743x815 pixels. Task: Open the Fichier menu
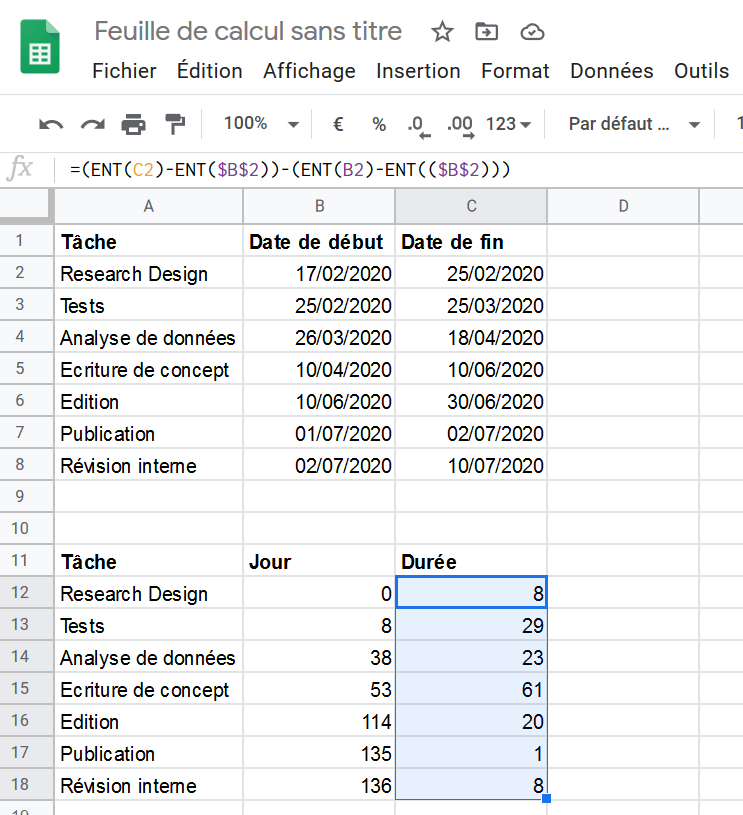pyautogui.click(x=124, y=71)
